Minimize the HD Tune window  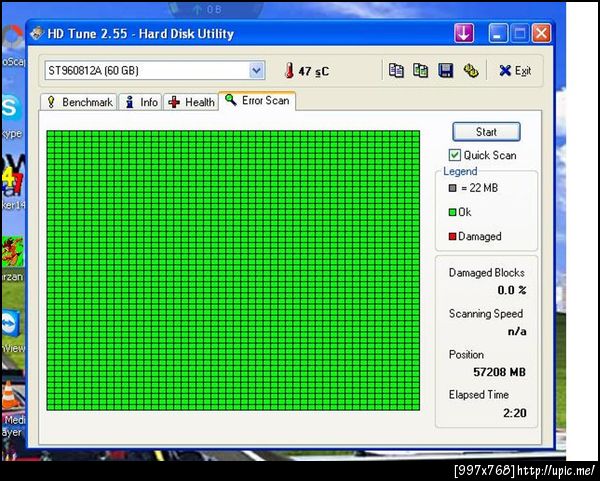pyautogui.click(x=498, y=33)
